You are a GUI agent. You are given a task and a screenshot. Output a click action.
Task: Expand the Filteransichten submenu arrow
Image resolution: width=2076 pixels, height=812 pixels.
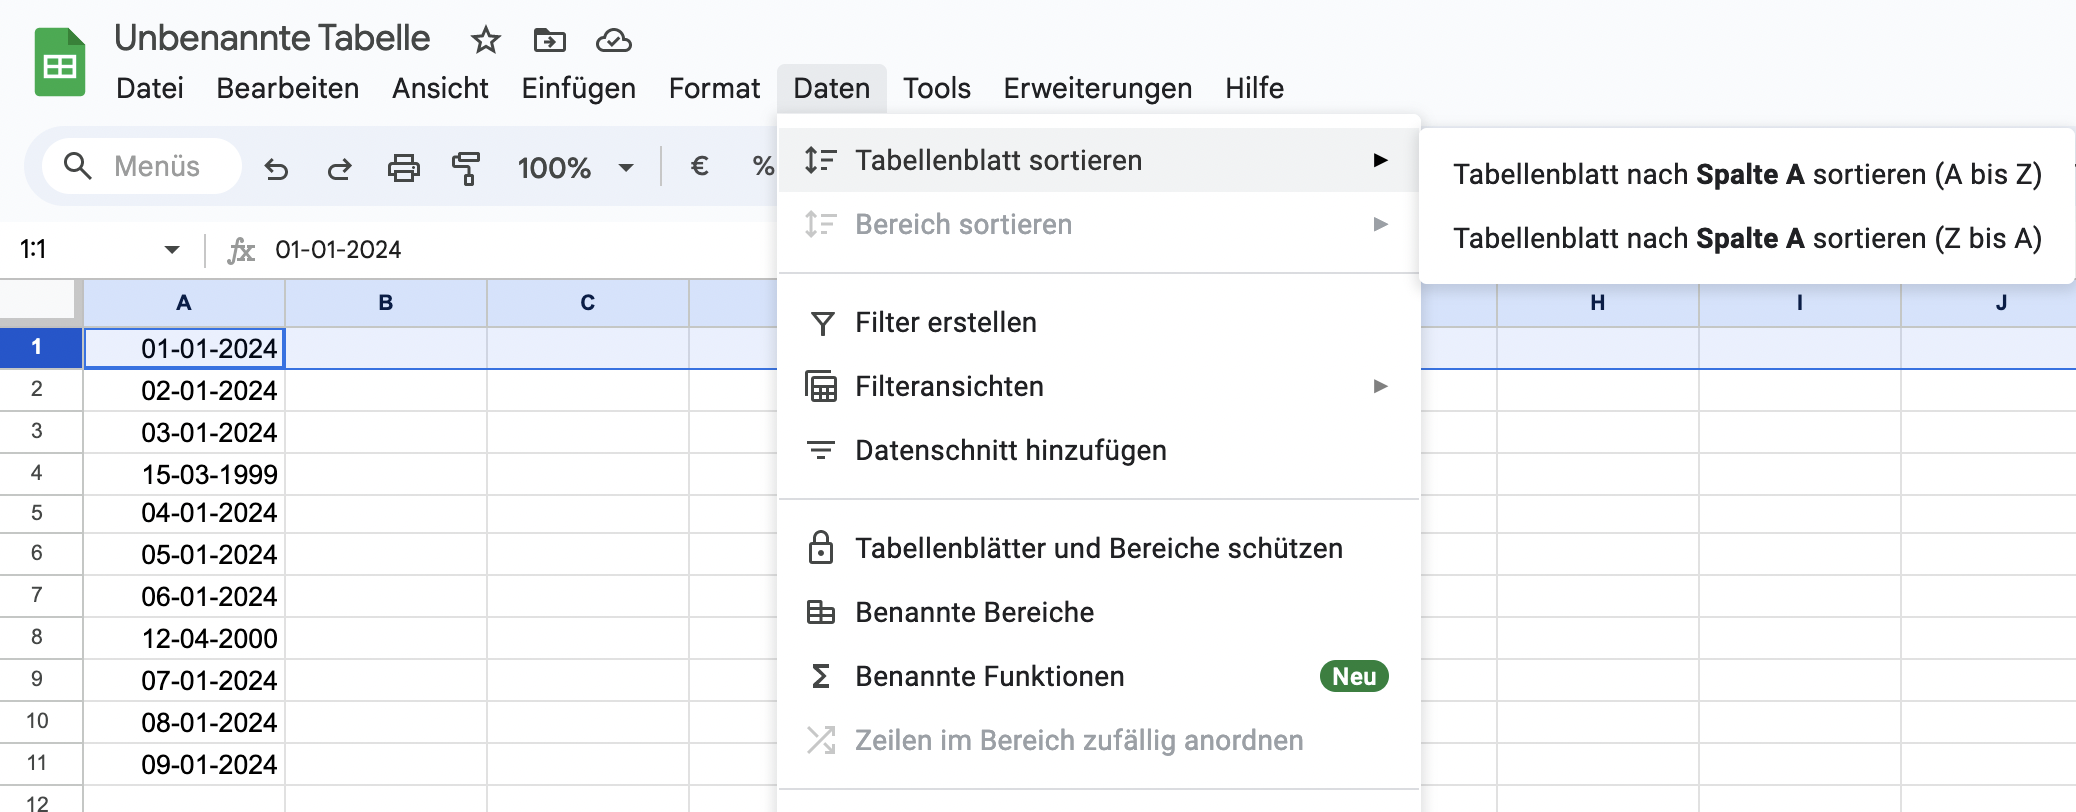click(x=1381, y=386)
